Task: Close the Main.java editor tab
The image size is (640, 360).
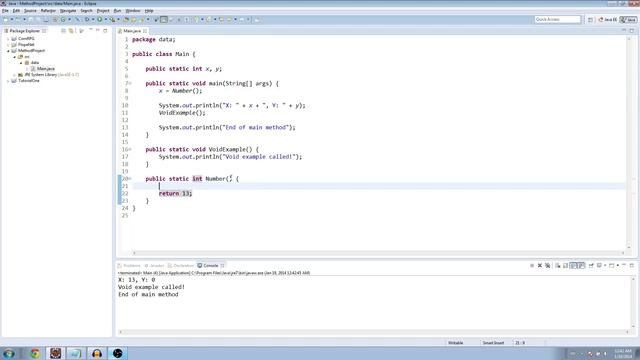Action: [x=145, y=31]
